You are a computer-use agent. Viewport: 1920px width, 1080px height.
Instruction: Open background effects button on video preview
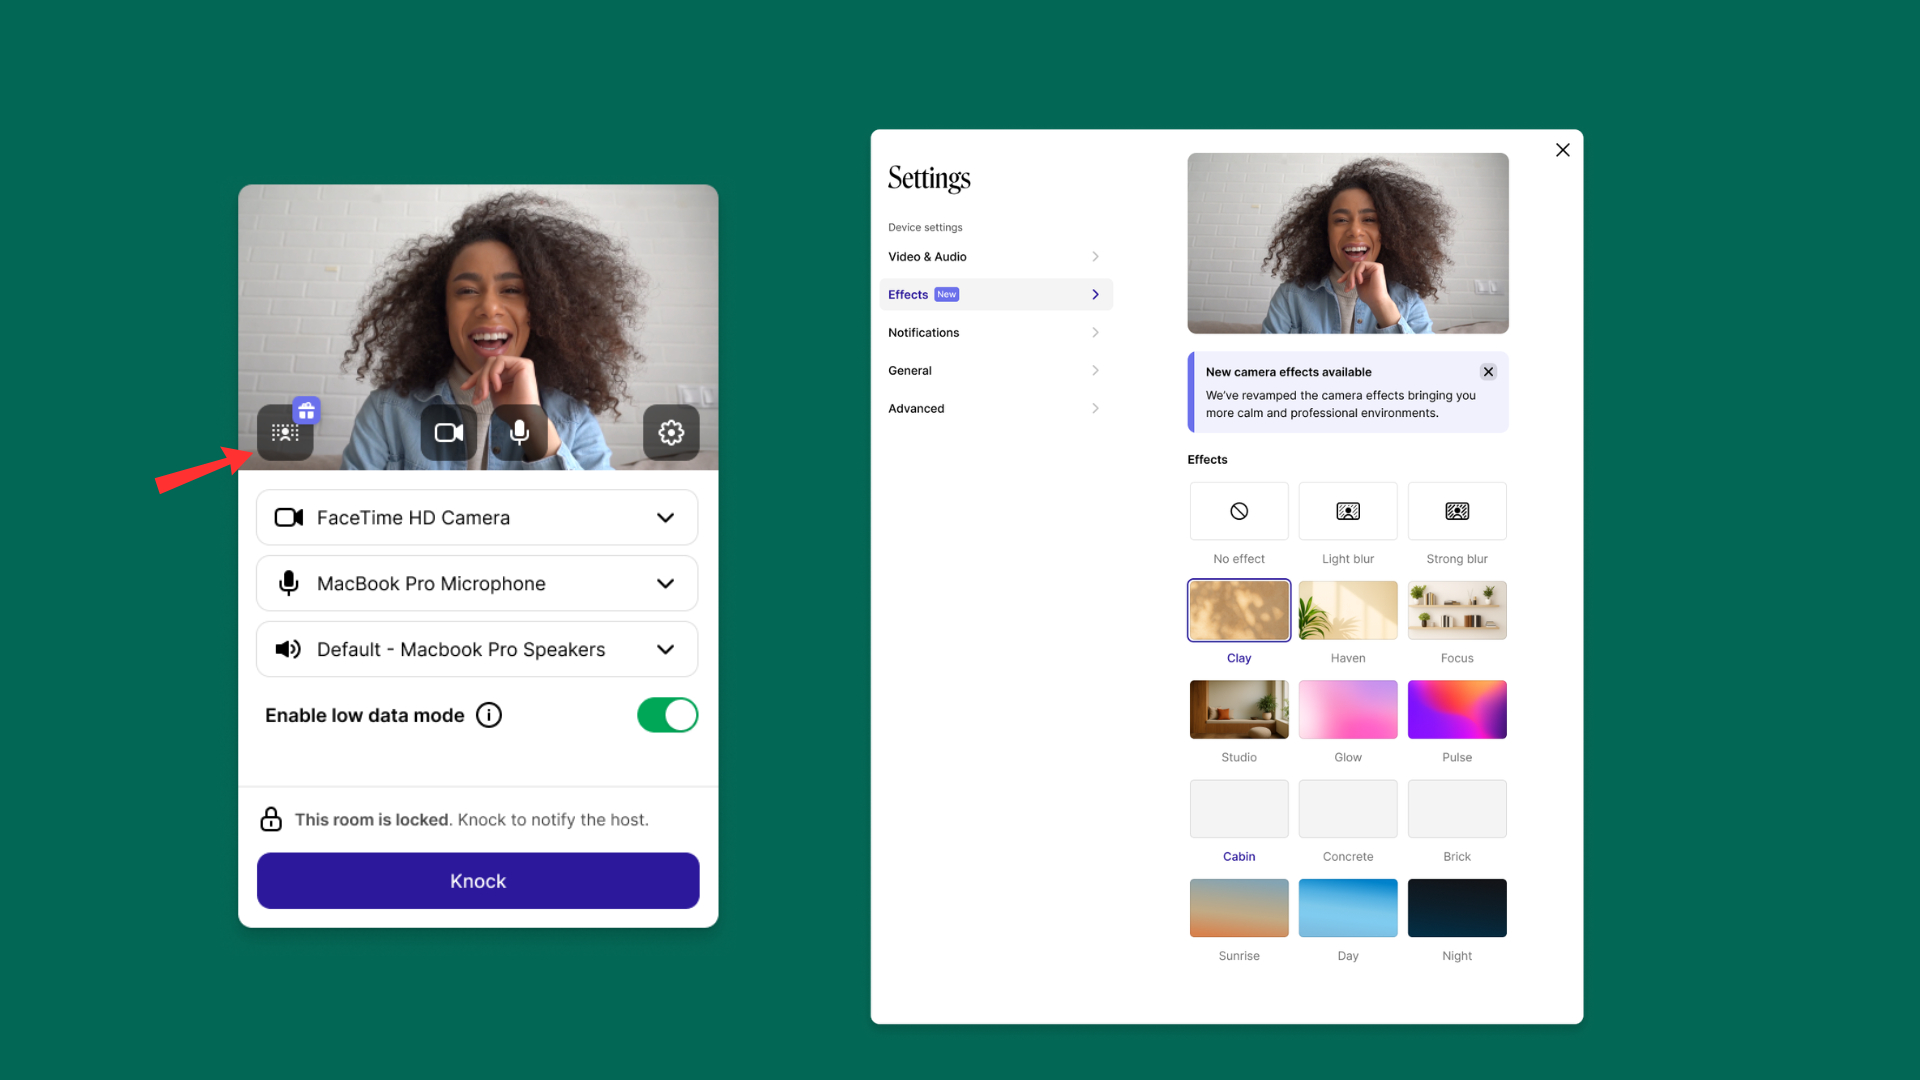pos(285,433)
